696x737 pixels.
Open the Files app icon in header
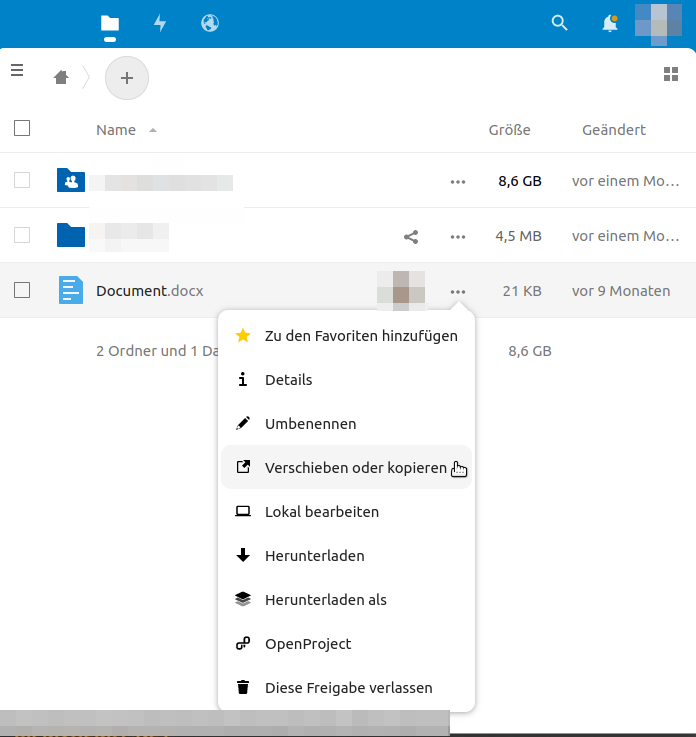click(110, 23)
